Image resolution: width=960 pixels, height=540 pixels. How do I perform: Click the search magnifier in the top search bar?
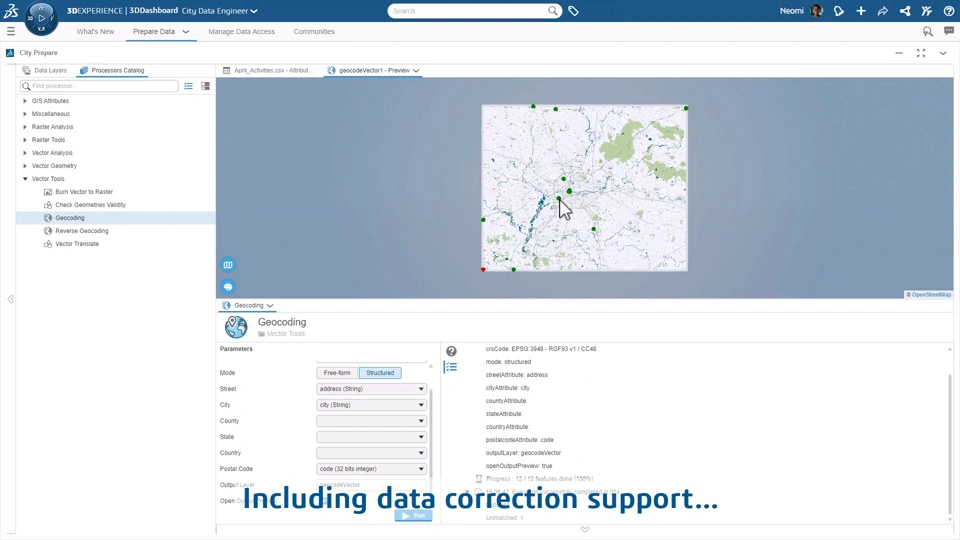[552, 11]
